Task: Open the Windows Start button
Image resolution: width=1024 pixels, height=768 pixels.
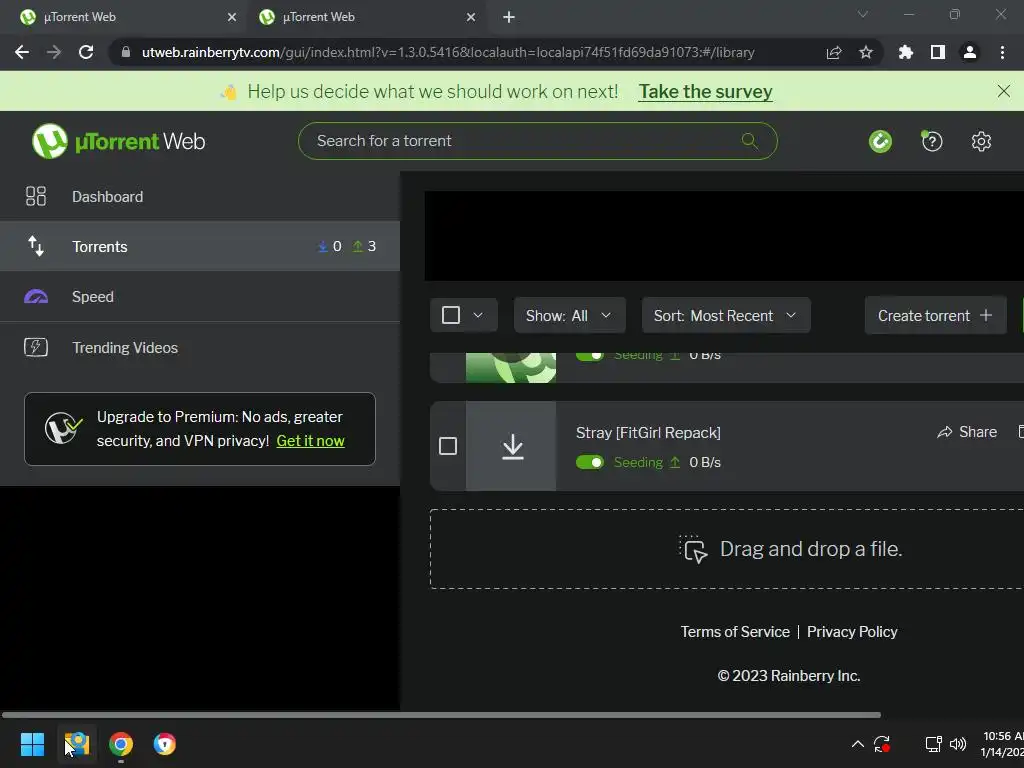Action: [x=32, y=744]
